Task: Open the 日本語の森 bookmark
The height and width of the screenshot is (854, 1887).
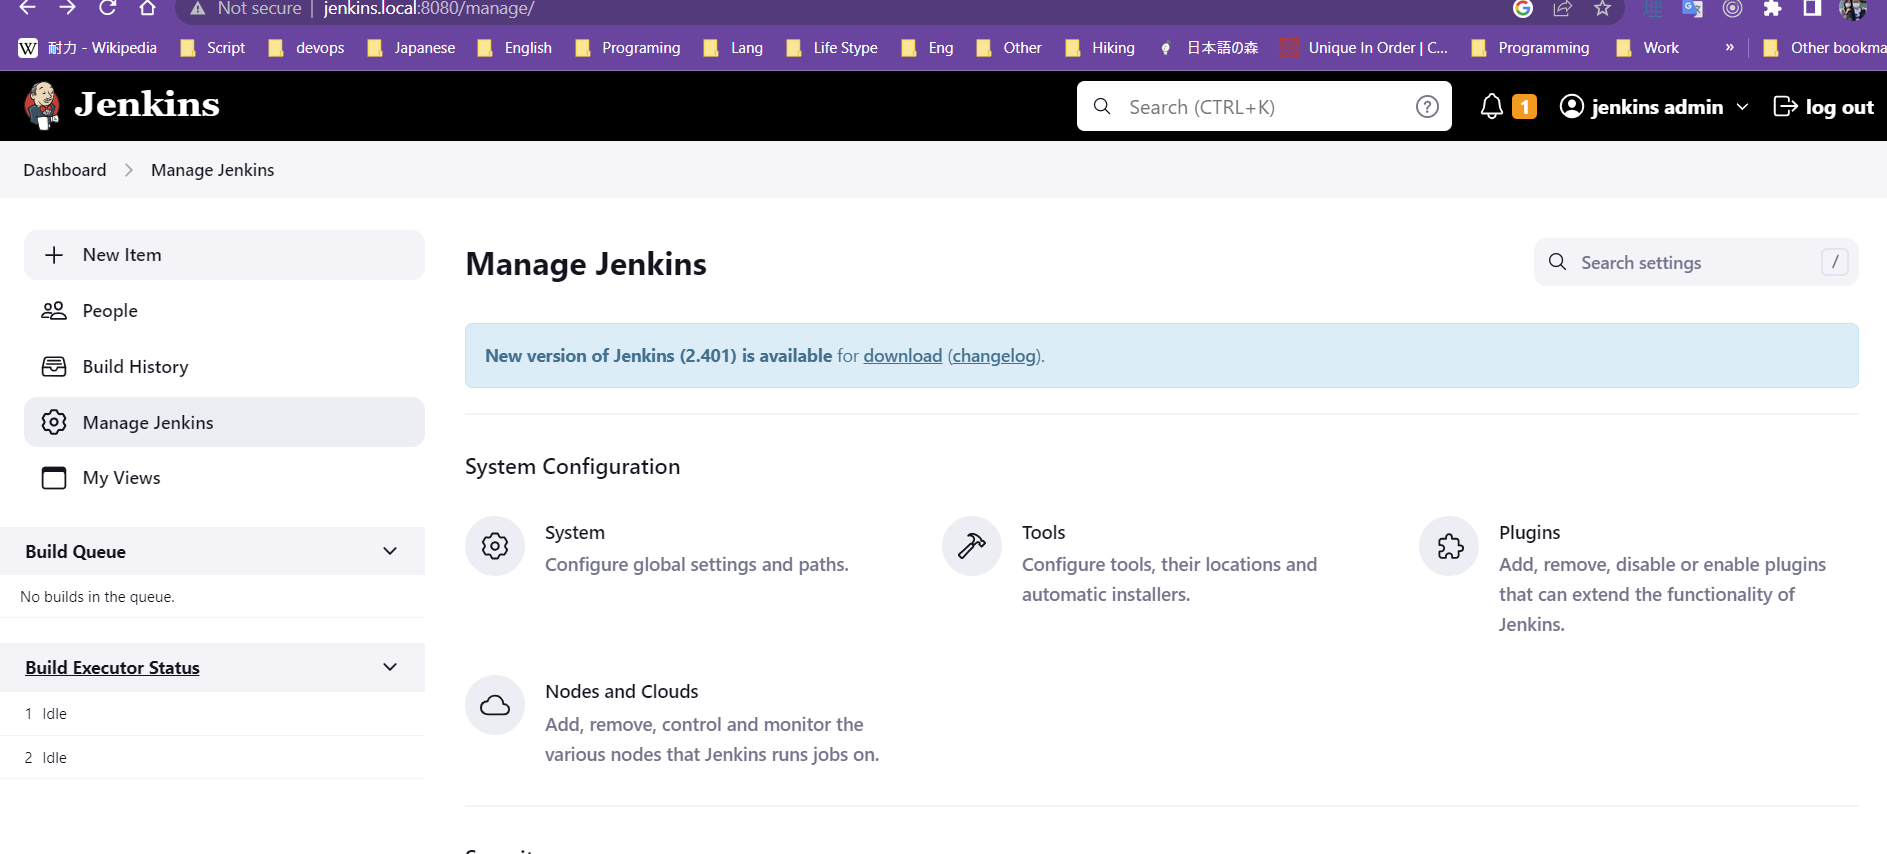Action: 1208,48
